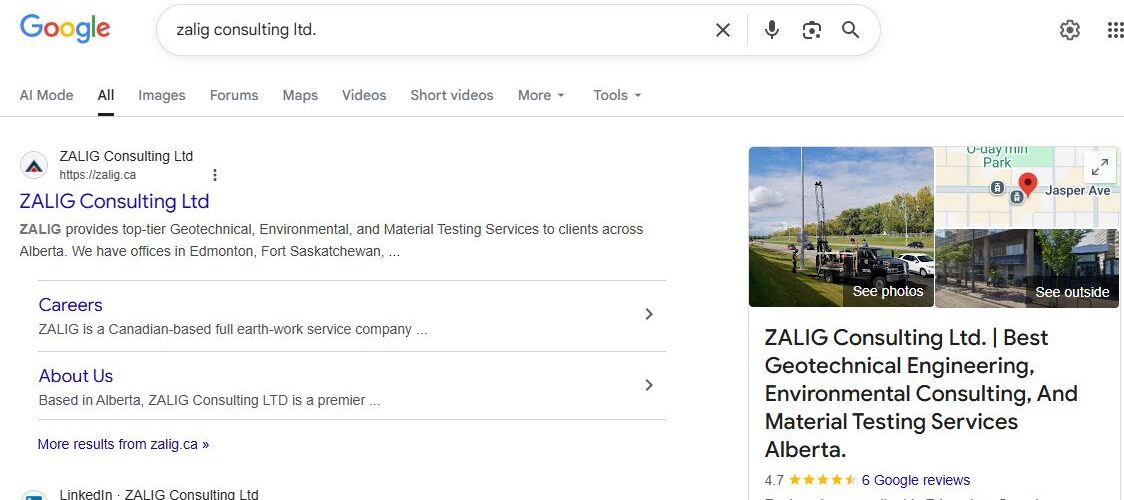Open More results from zalig.ca
Image resolution: width=1124 pixels, height=500 pixels.
[x=123, y=444]
